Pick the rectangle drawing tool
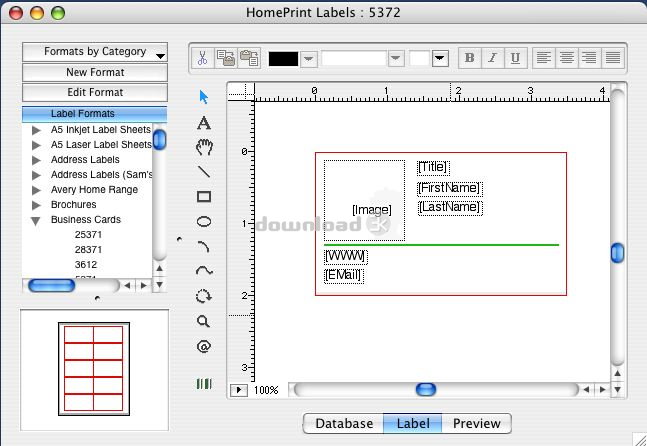Viewport: 647px width, 446px height. (x=204, y=197)
